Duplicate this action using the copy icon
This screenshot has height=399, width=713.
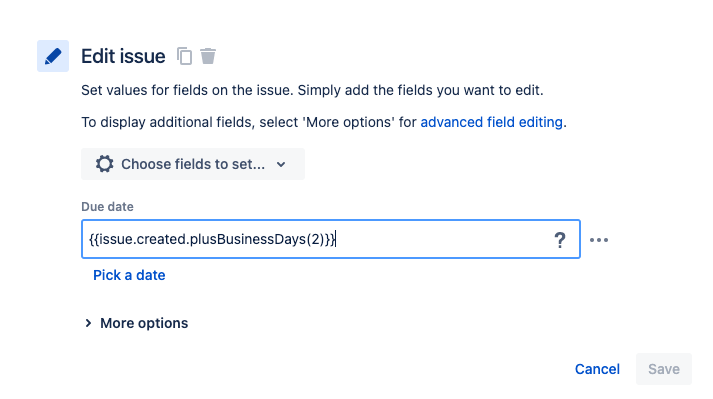pyautogui.click(x=184, y=56)
